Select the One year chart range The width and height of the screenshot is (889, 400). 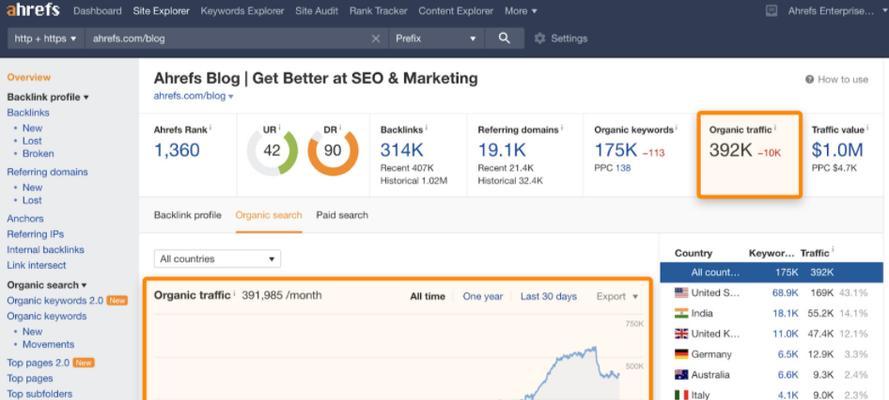[482, 296]
